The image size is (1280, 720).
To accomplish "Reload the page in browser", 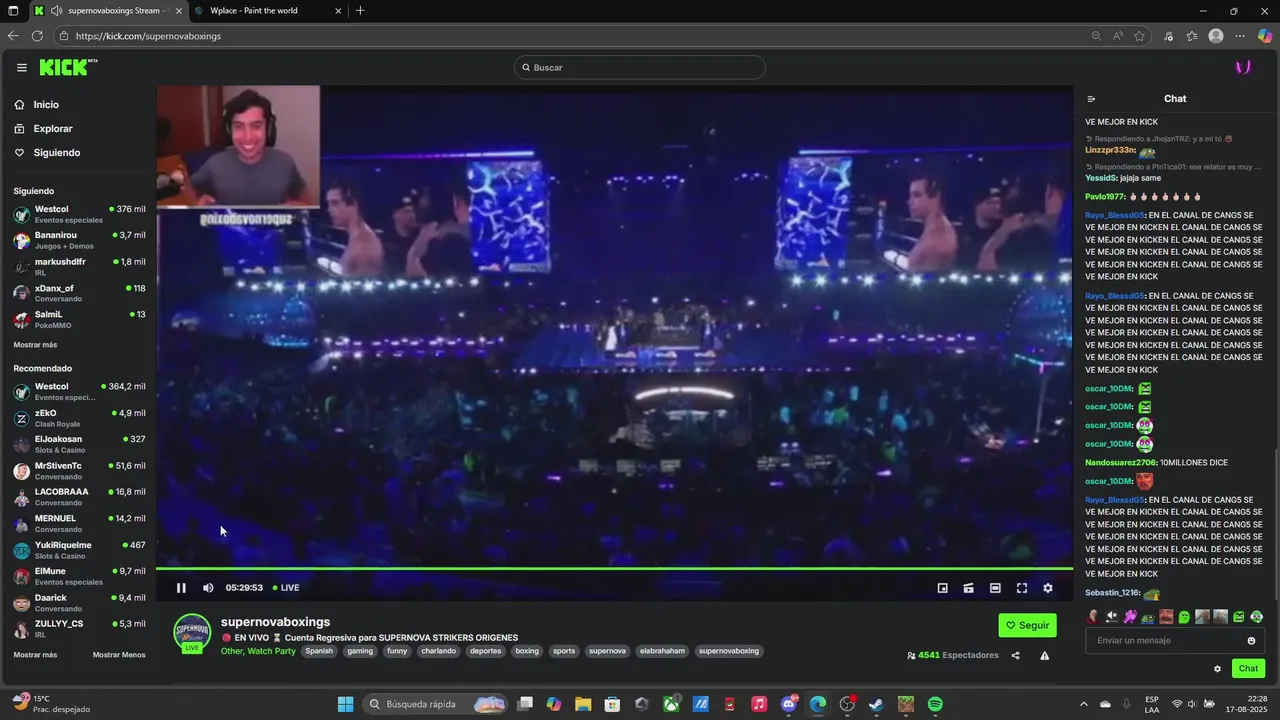I will point(37,36).
